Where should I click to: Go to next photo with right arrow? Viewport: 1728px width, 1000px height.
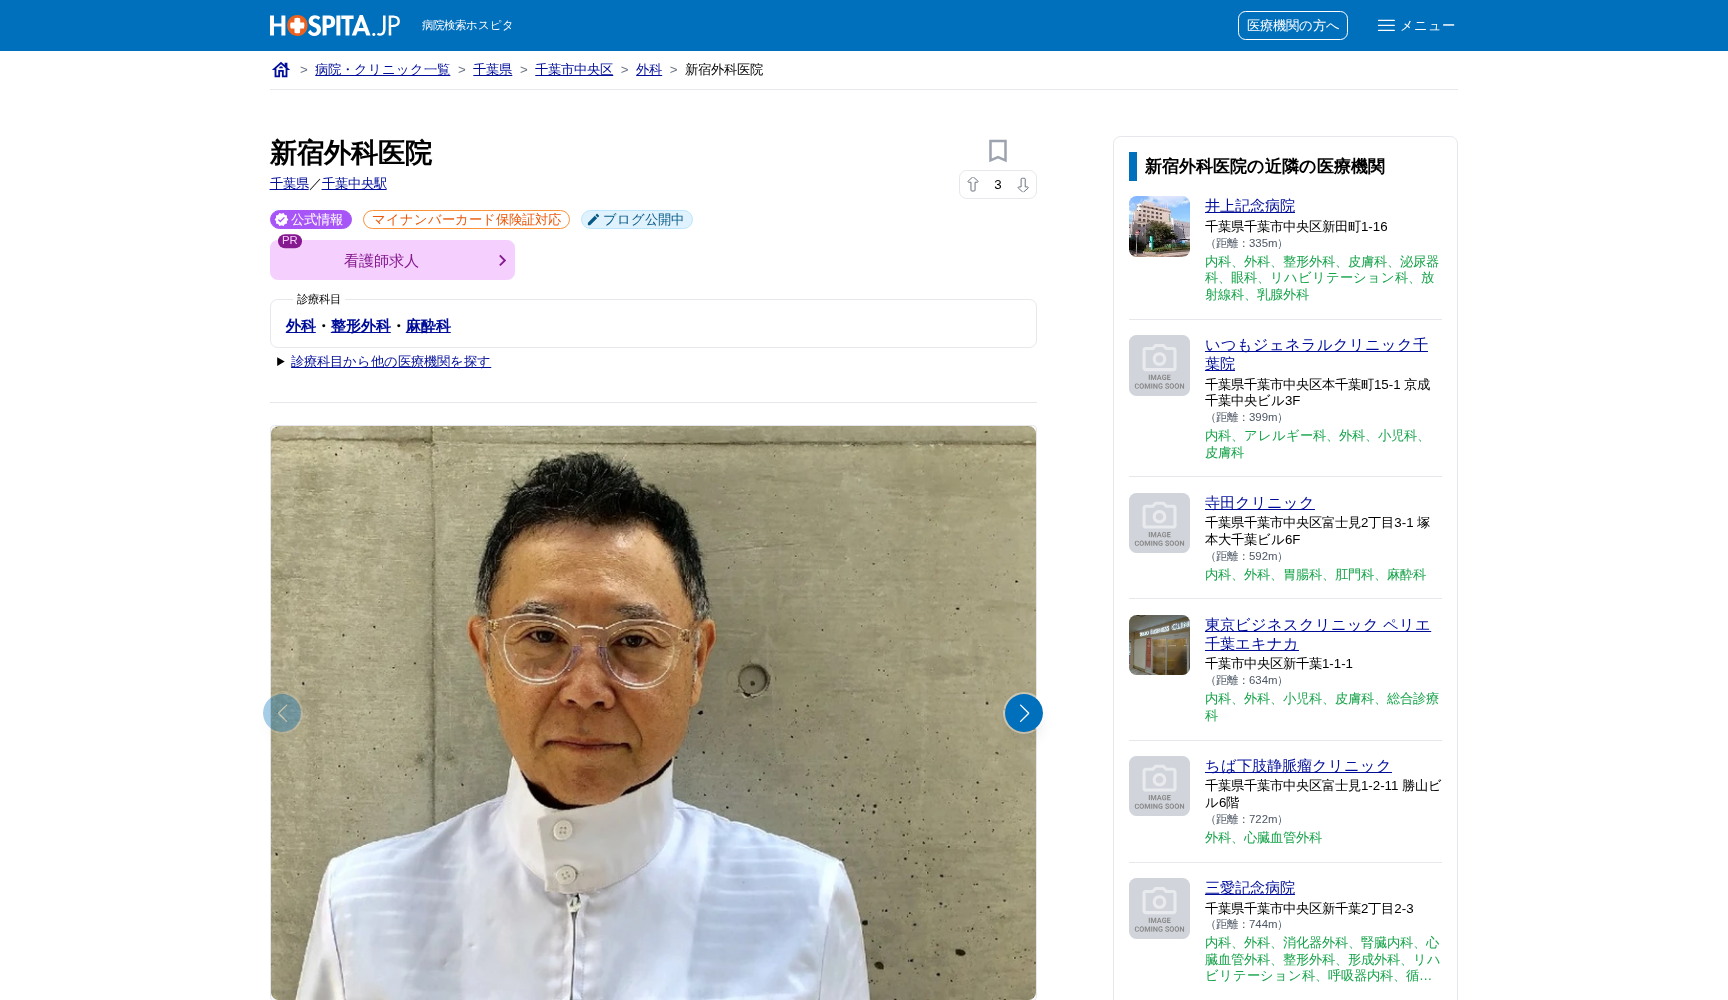(1023, 713)
